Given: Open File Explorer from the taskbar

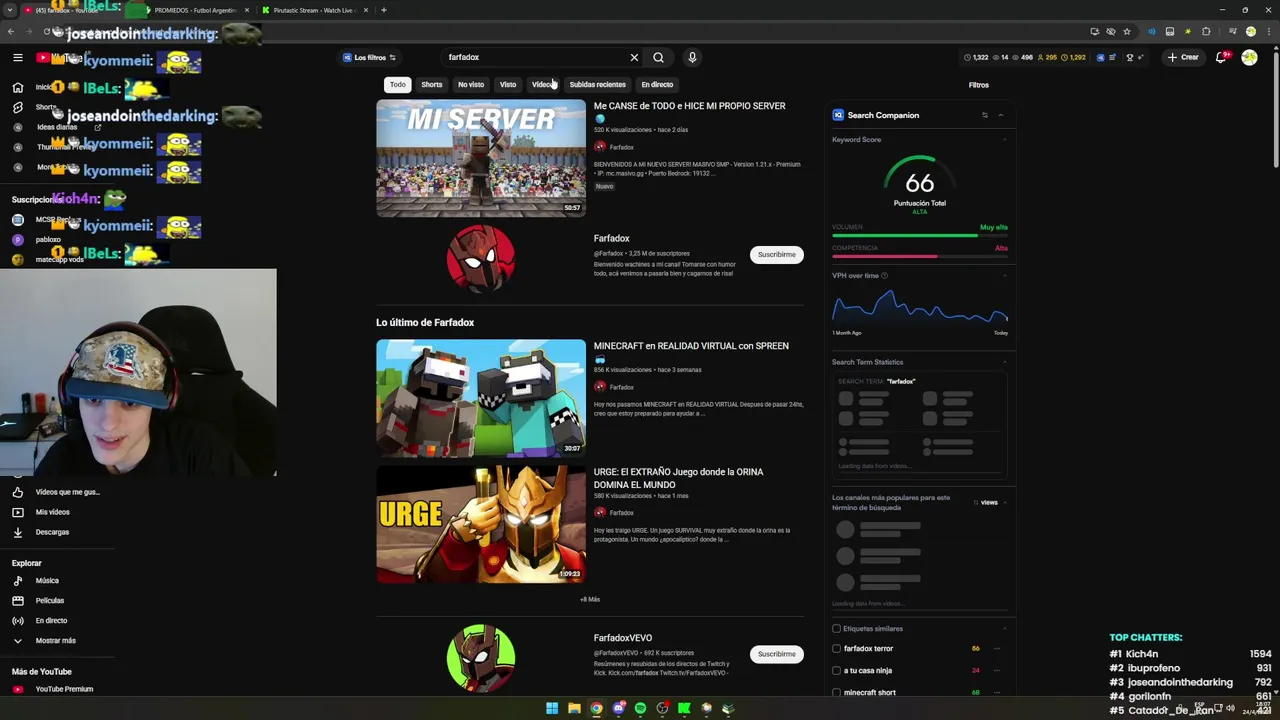Looking at the screenshot, I should click(574, 708).
